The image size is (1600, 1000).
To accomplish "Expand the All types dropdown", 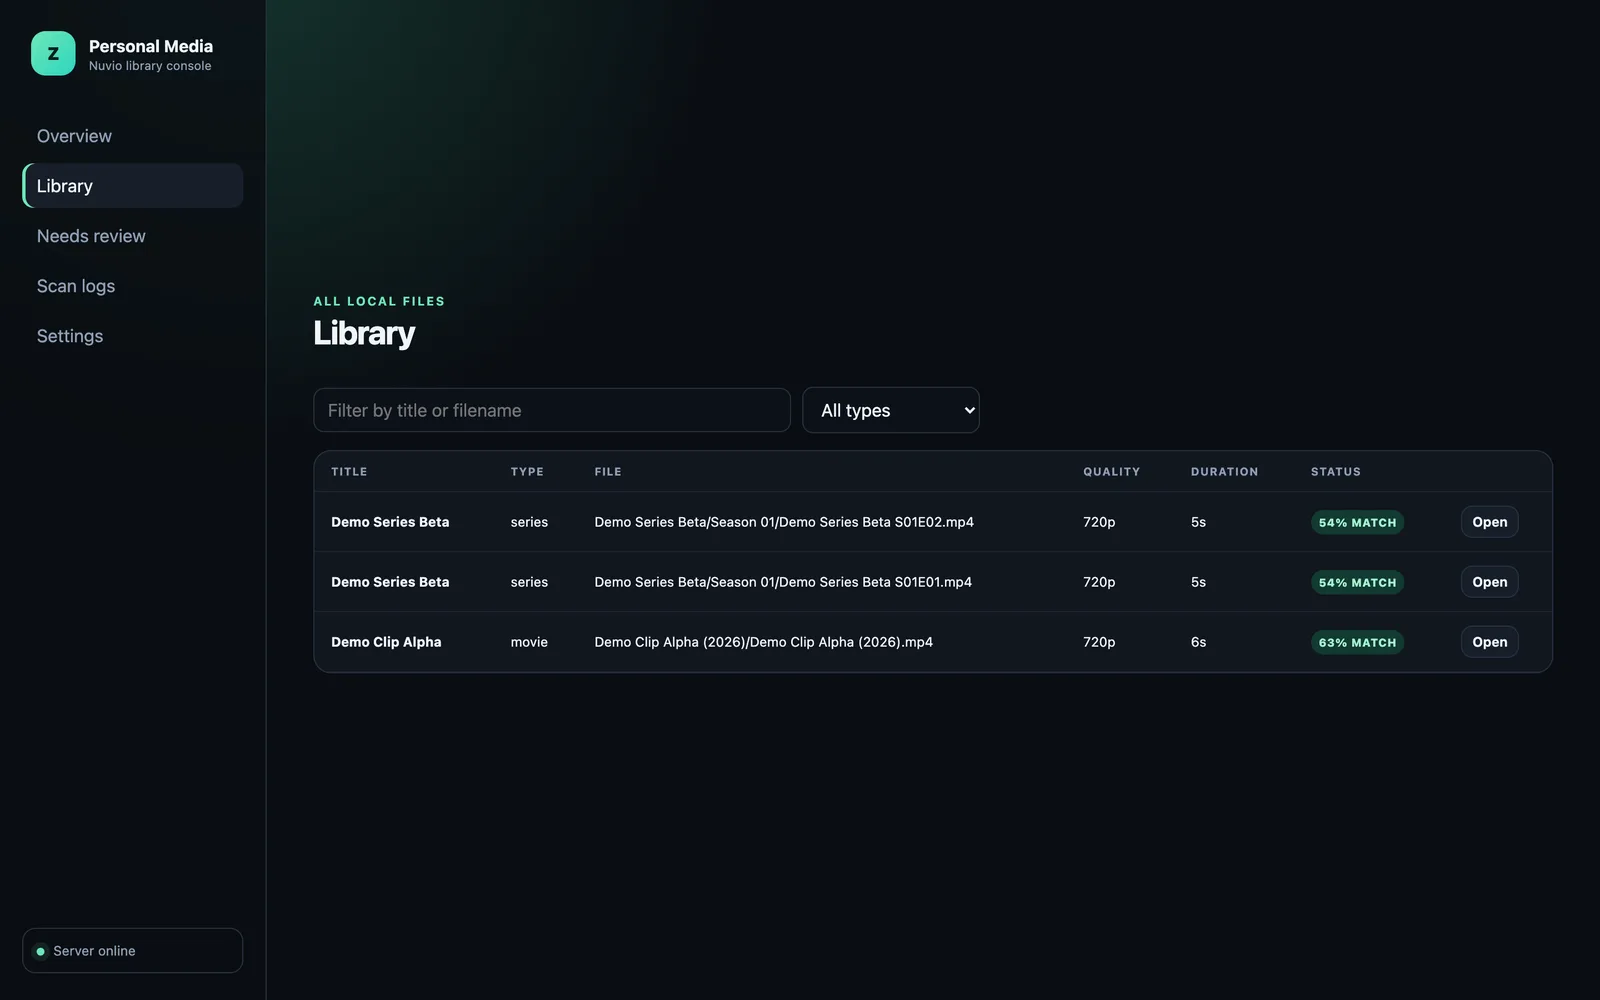I will (891, 410).
